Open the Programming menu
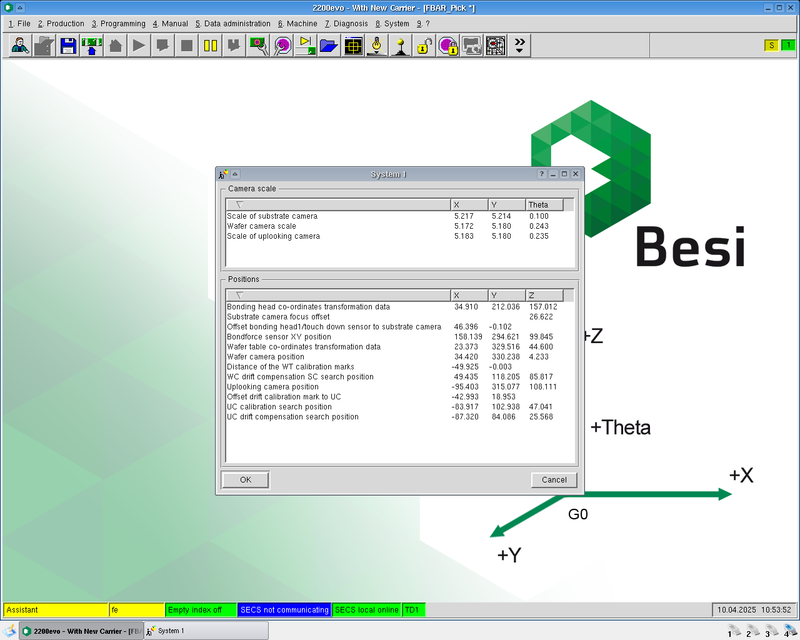The width and height of the screenshot is (800, 640). [x=119, y=23]
